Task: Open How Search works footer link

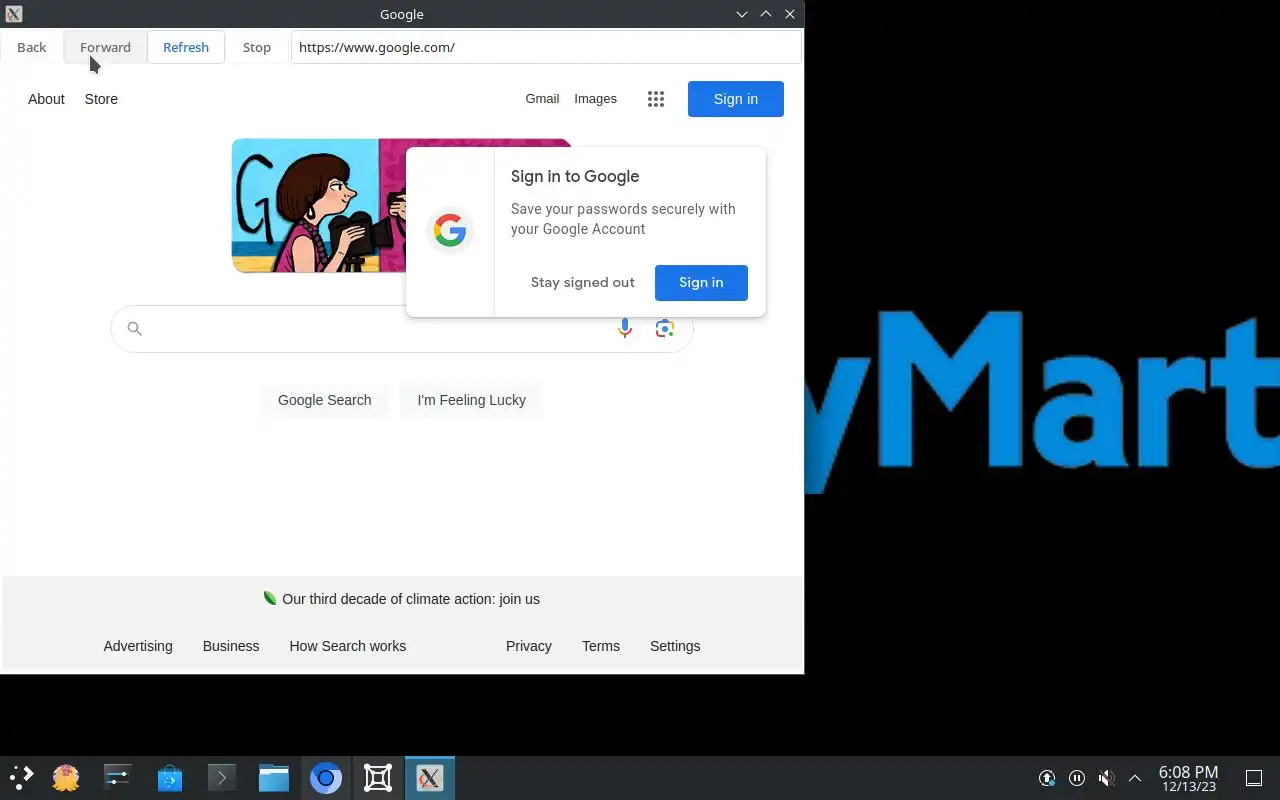Action: pyautogui.click(x=348, y=646)
